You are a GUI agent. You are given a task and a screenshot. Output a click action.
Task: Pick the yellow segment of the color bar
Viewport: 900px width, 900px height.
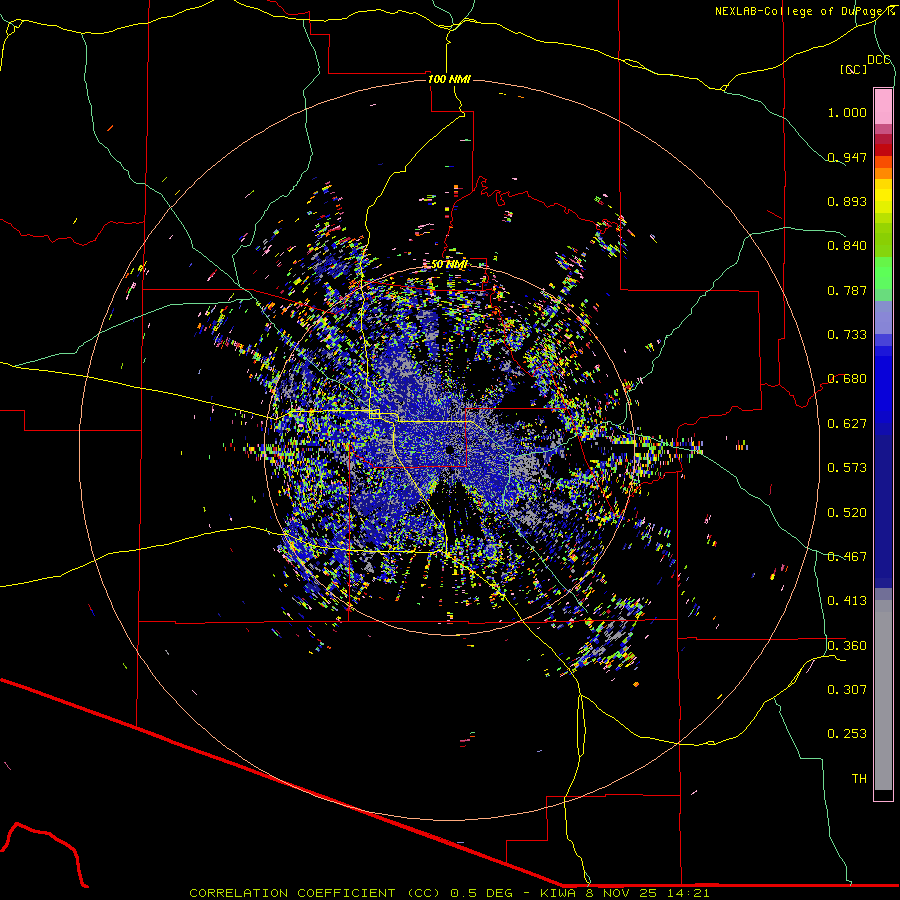[883, 196]
